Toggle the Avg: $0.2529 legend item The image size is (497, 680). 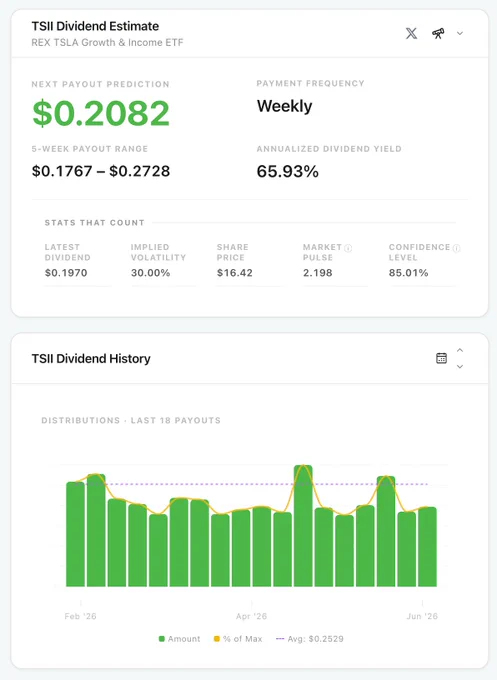[x=310, y=639]
